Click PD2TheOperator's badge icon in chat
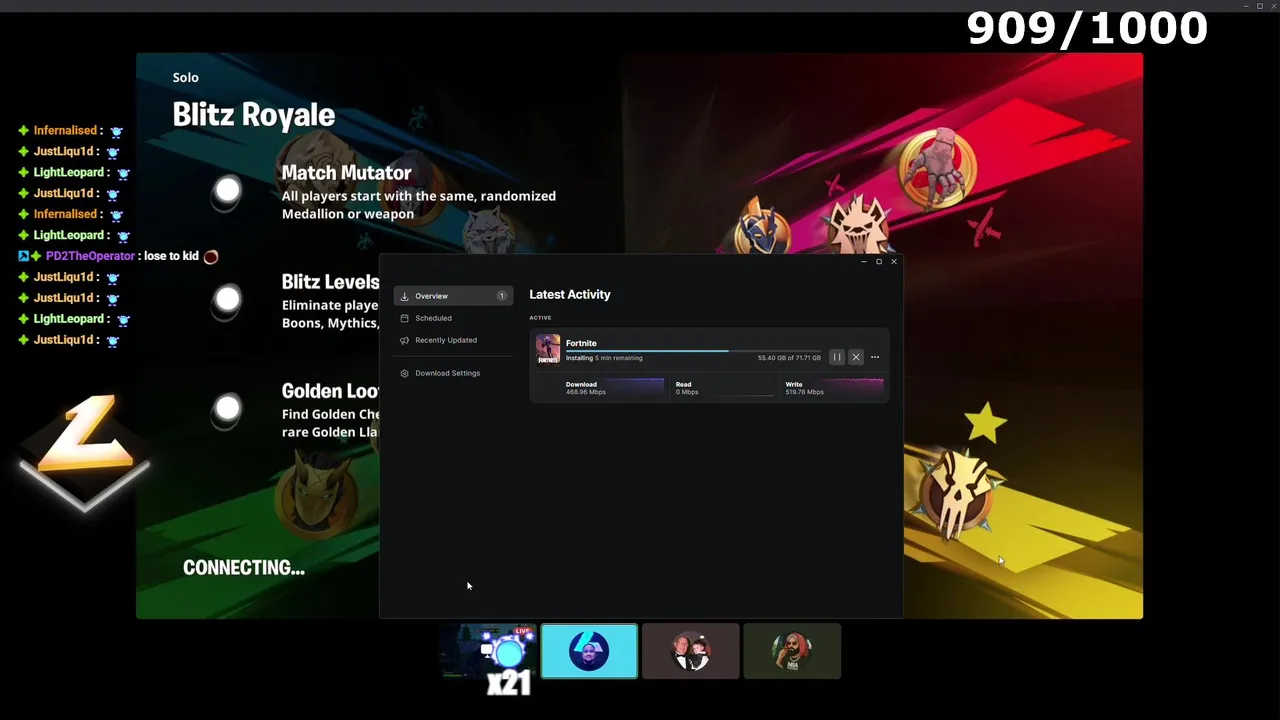This screenshot has height=720, width=1280. 23,256
